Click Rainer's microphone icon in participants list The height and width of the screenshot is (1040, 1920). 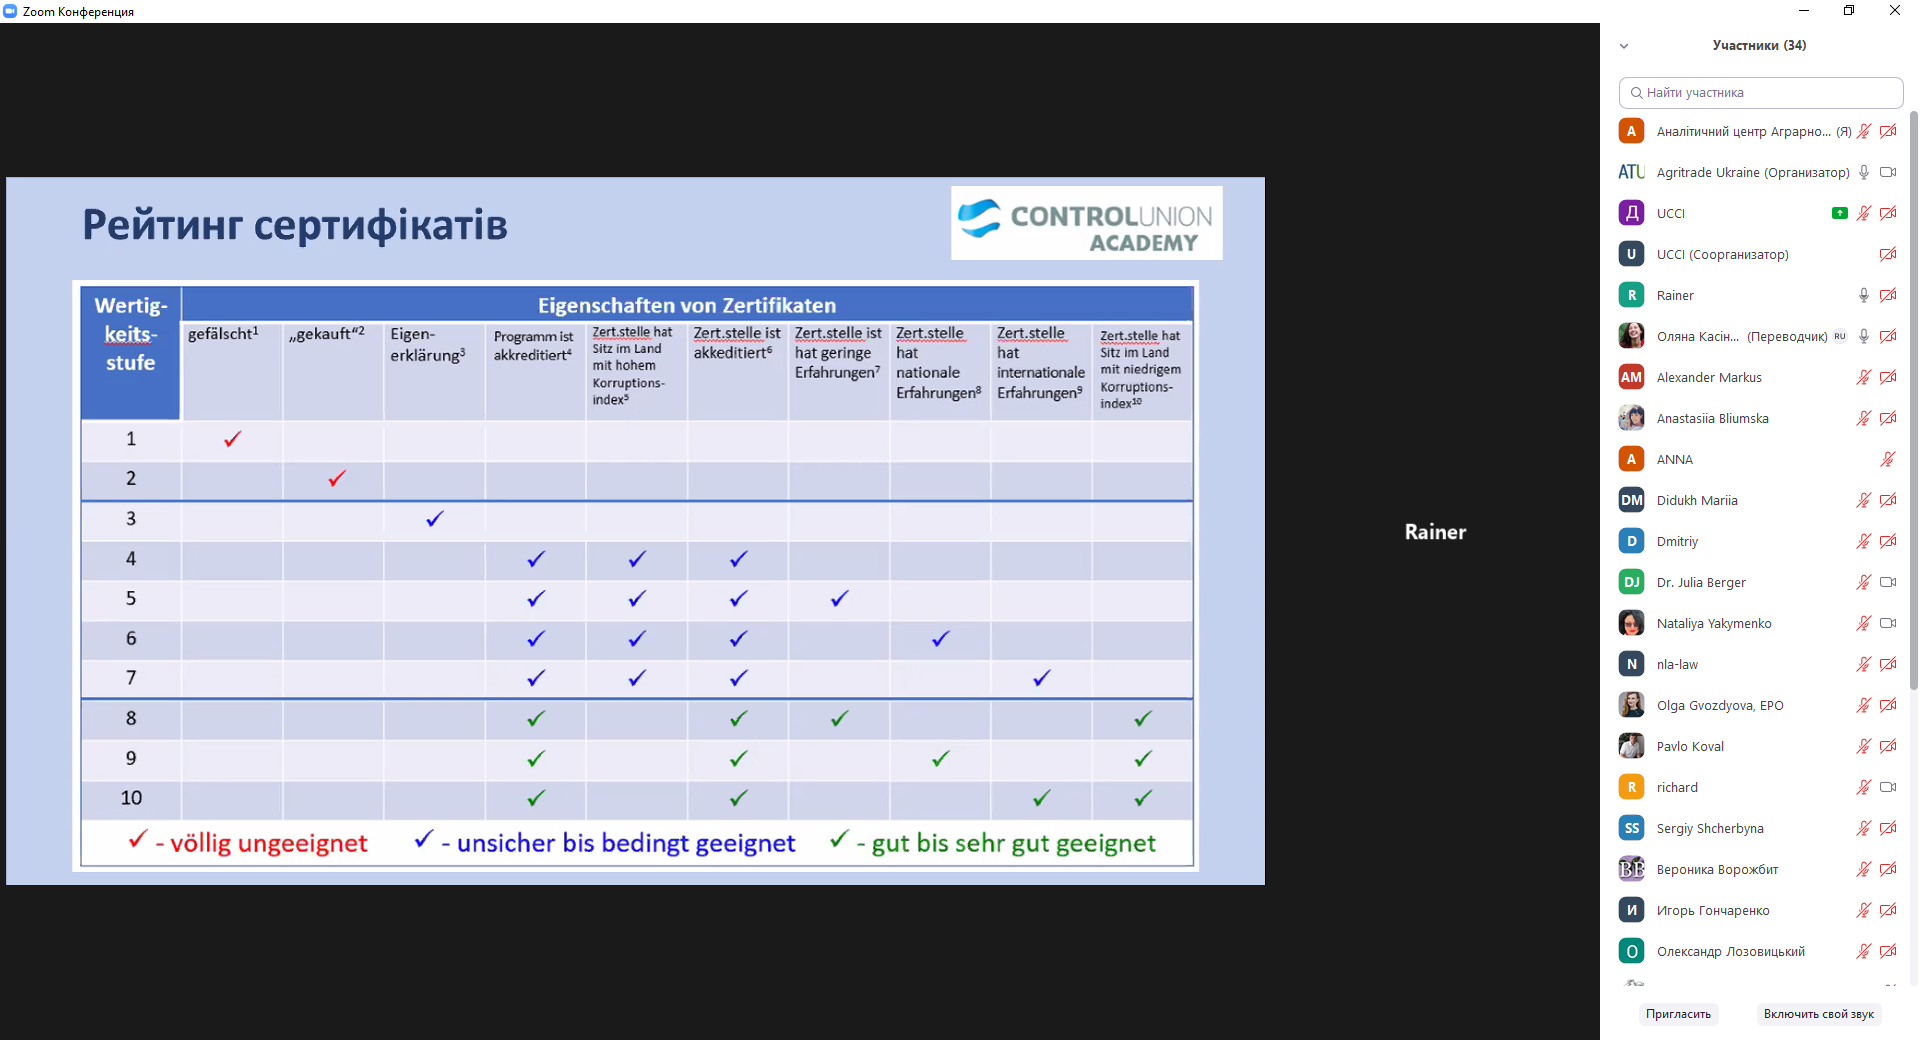coord(1864,295)
